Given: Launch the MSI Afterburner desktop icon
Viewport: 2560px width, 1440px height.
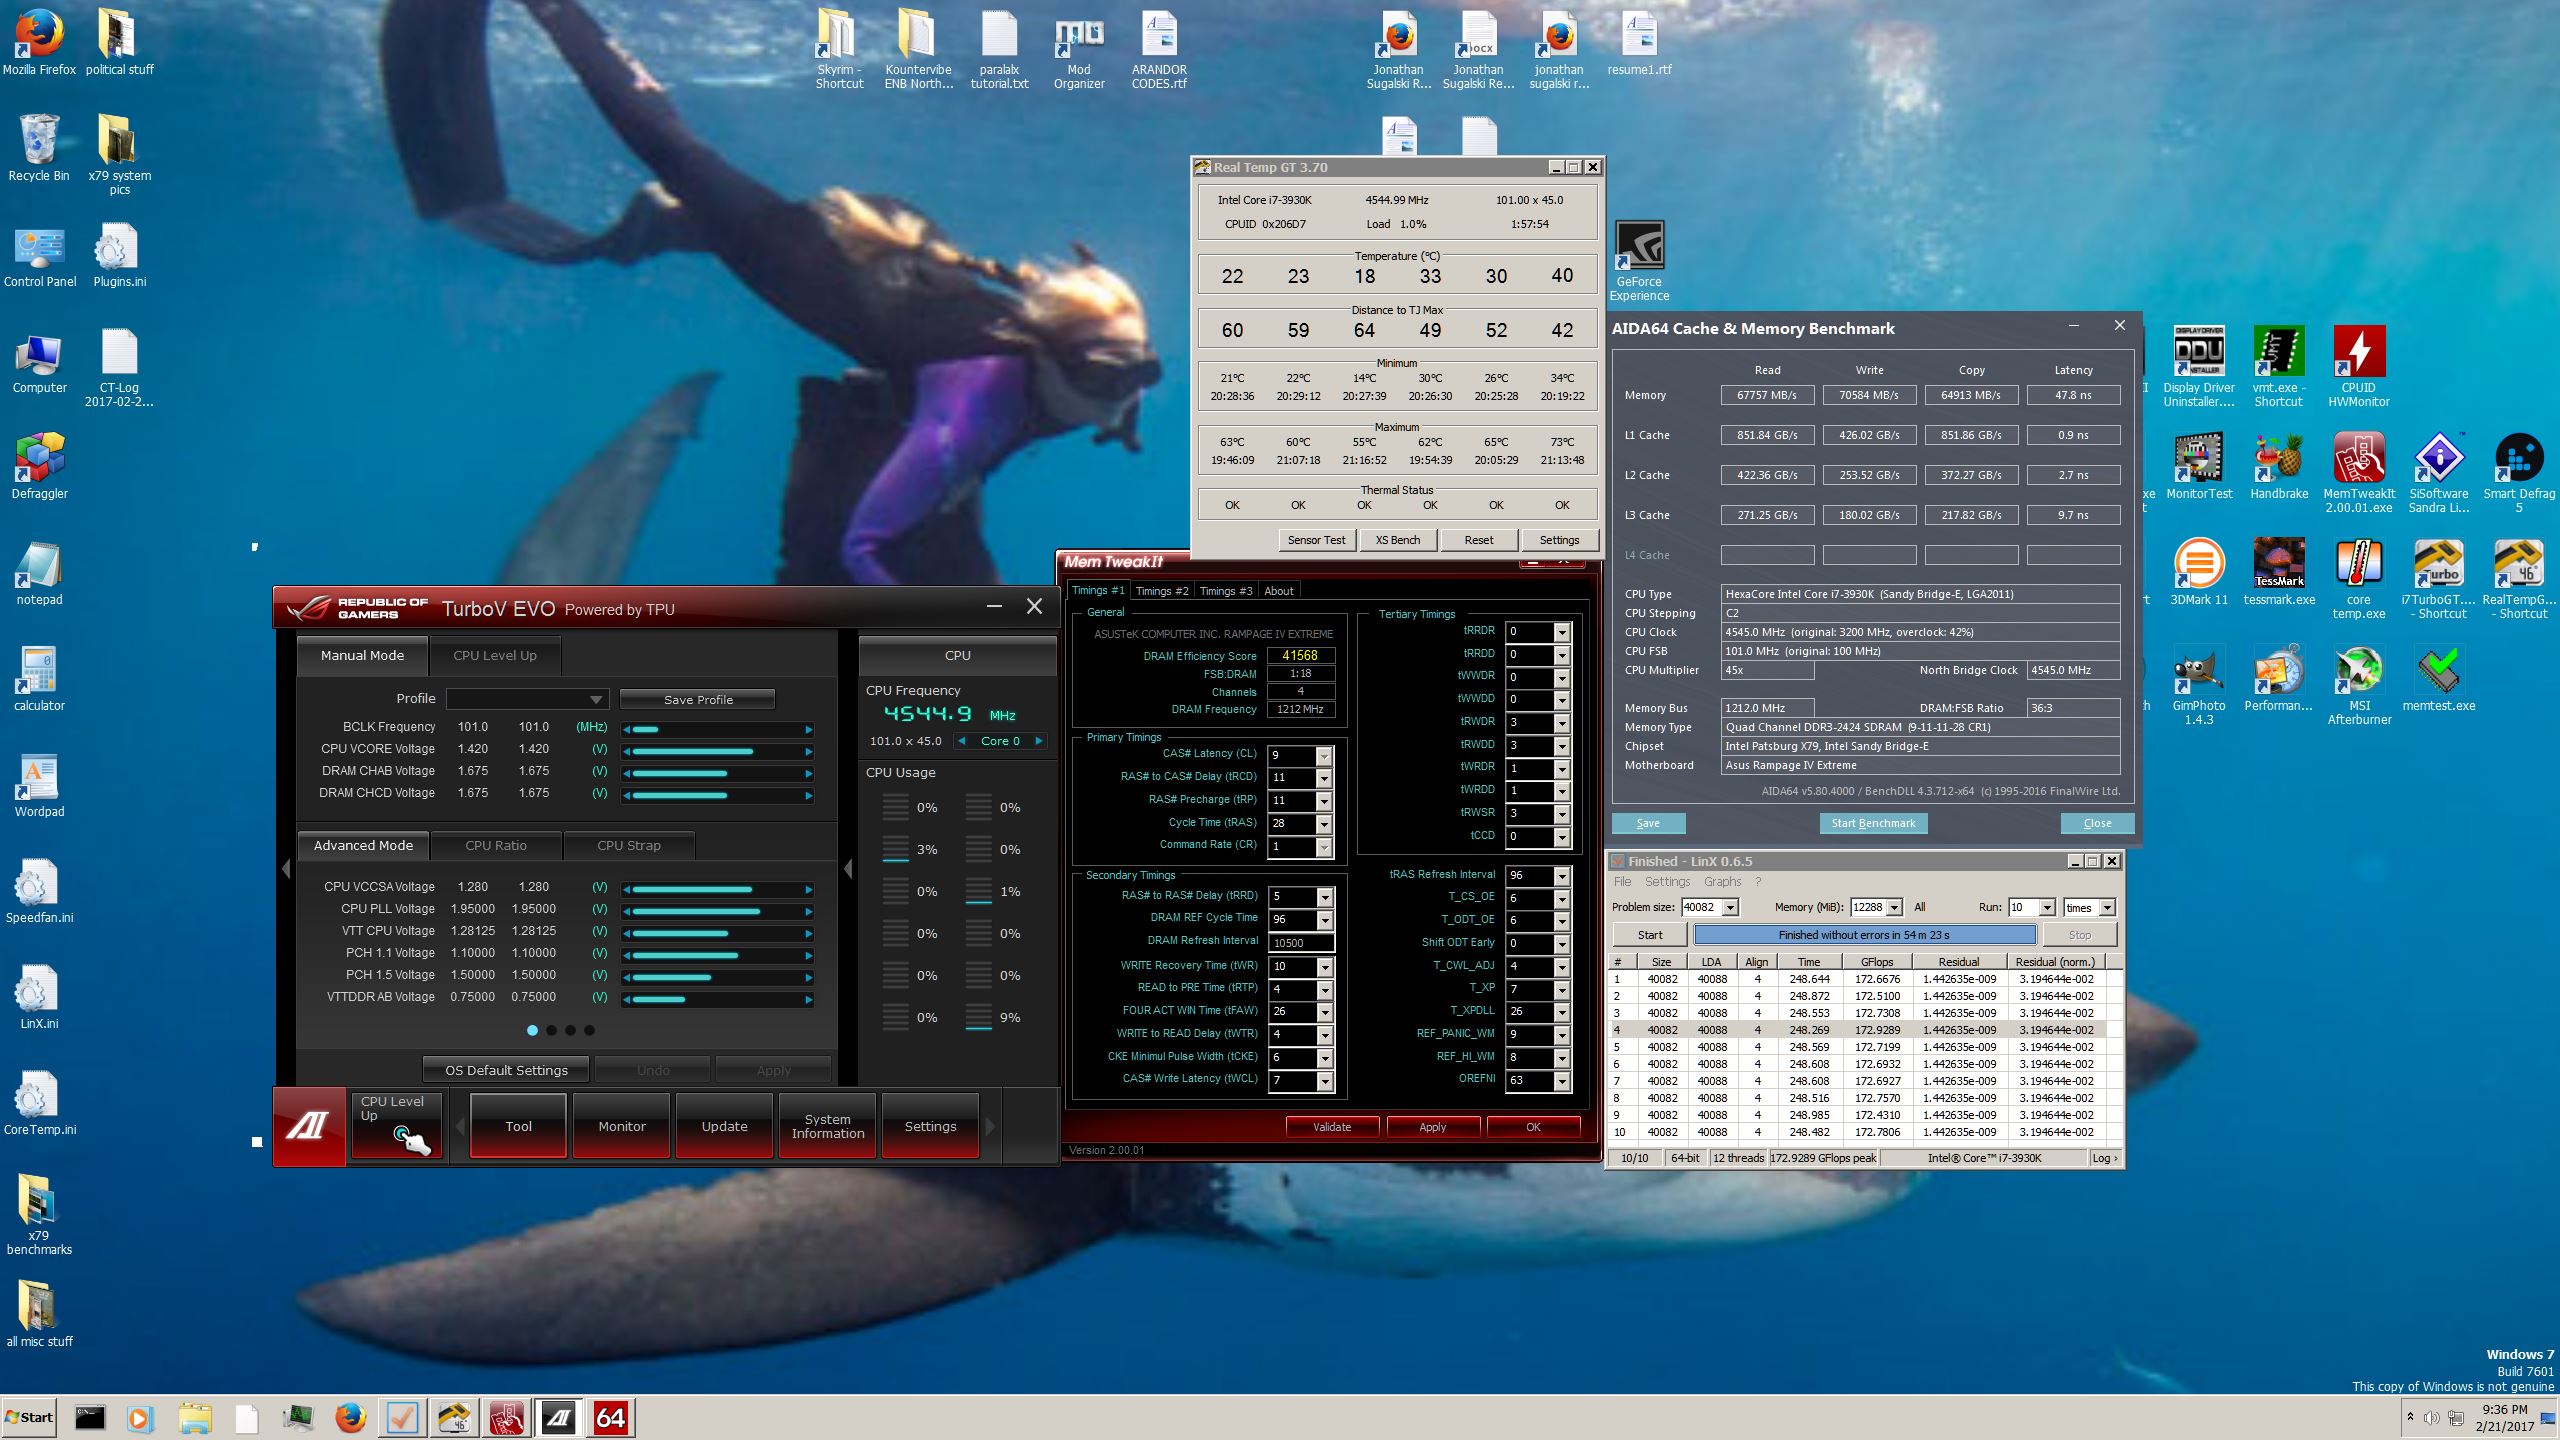Looking at the screenshot, I should tap(2358, 684).
